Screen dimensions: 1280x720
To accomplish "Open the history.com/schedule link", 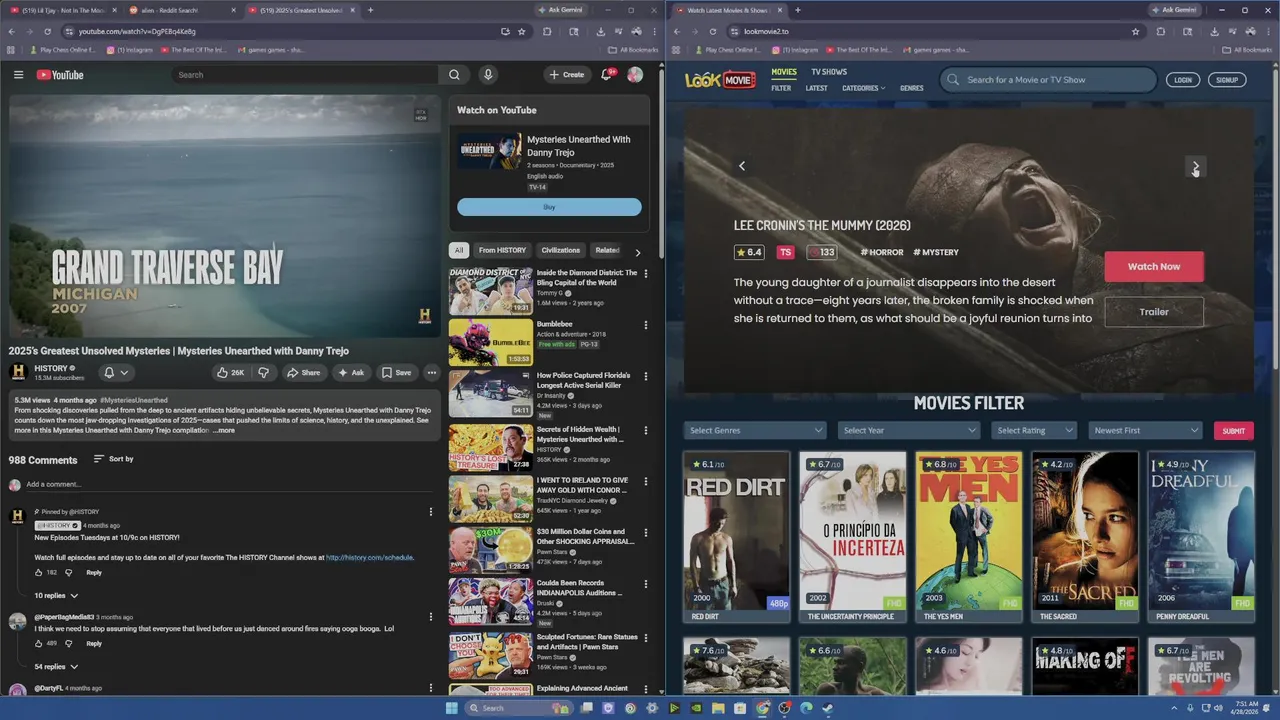I will 370,557.
